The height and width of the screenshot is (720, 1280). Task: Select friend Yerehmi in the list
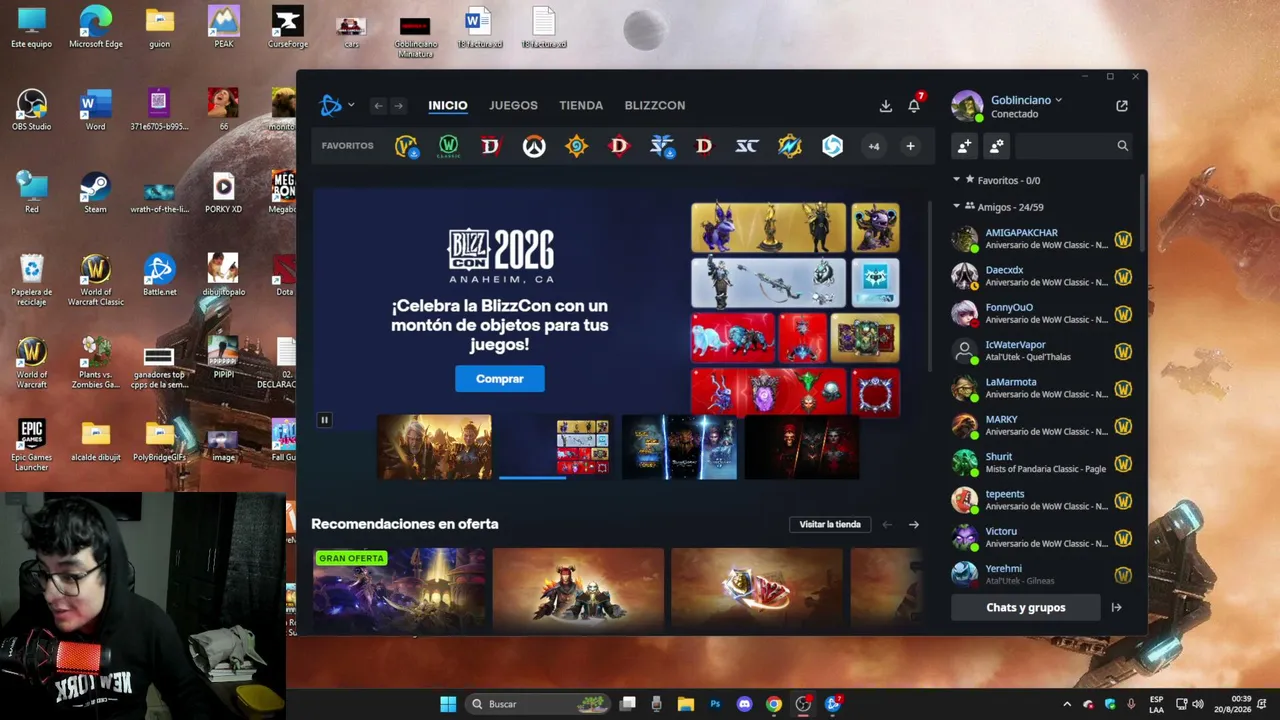[1041, 575]
